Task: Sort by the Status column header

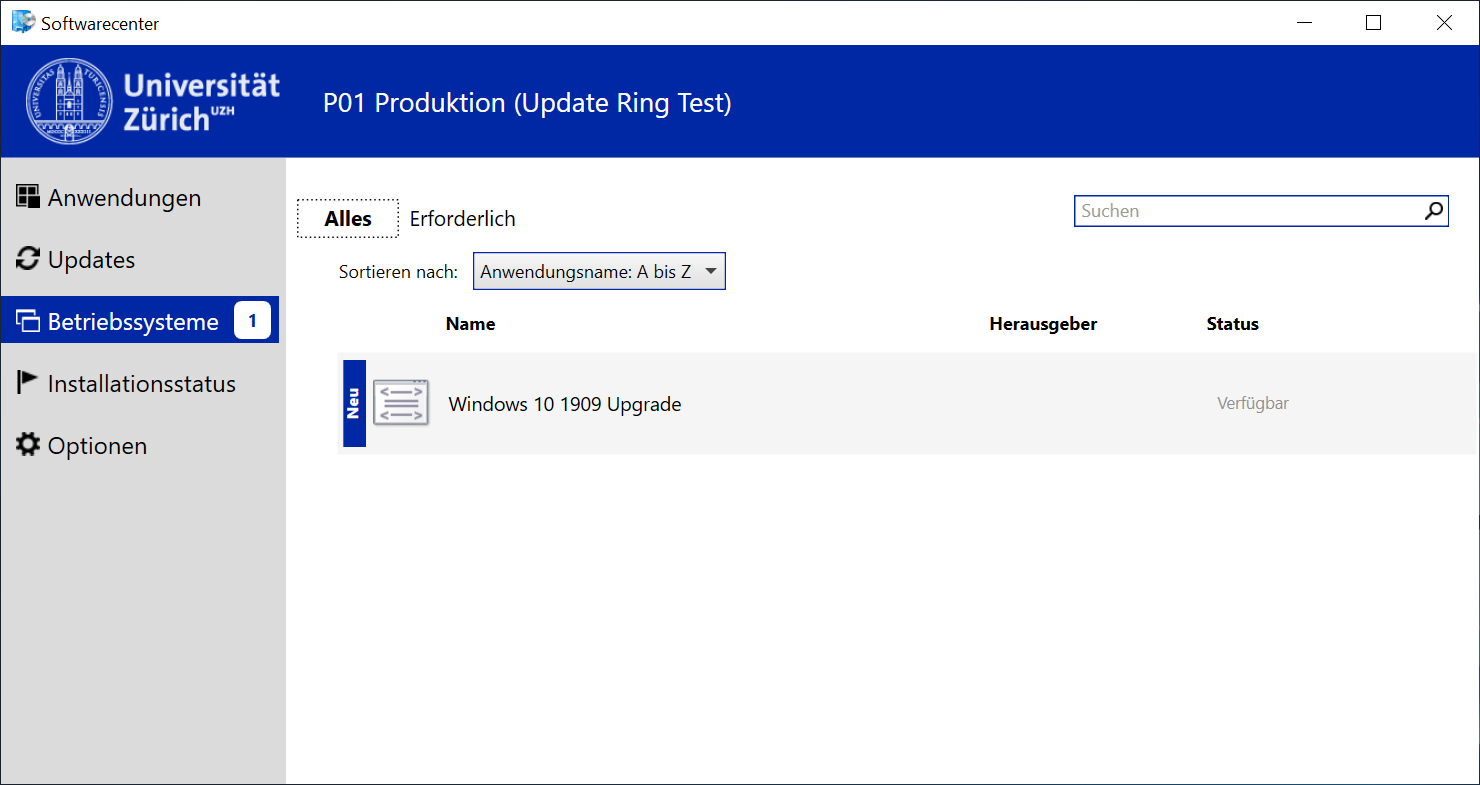Action: tap(1232, 324)
